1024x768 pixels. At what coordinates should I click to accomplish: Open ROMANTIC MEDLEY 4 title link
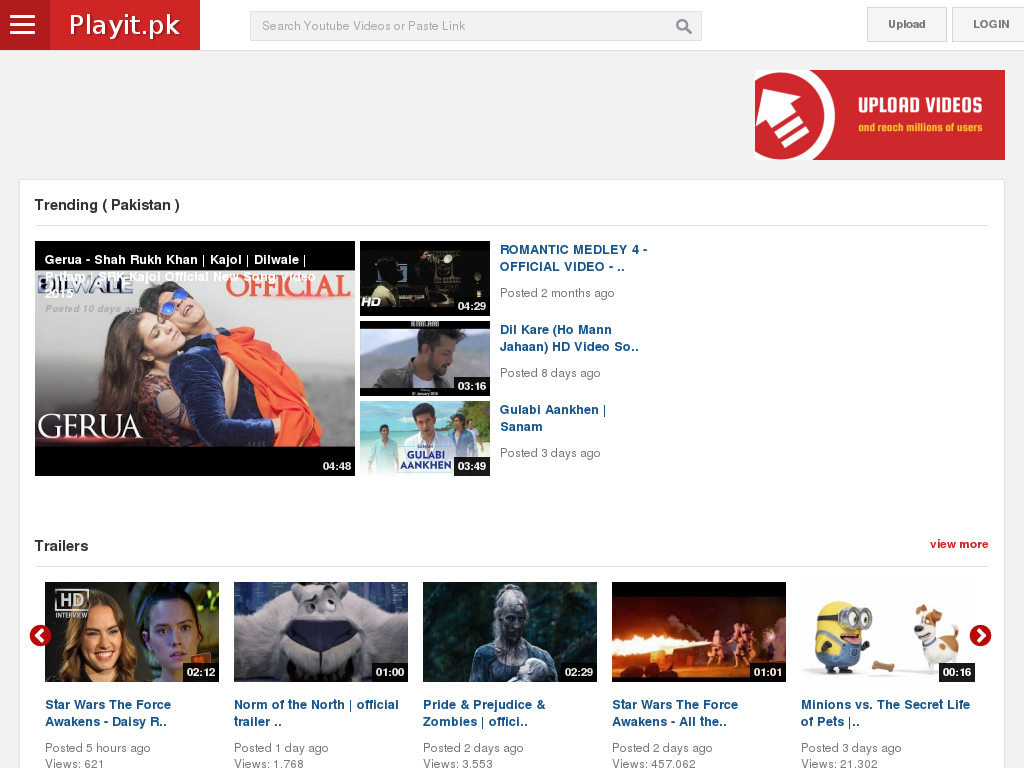pyautogui.click(x=573, y=258)
